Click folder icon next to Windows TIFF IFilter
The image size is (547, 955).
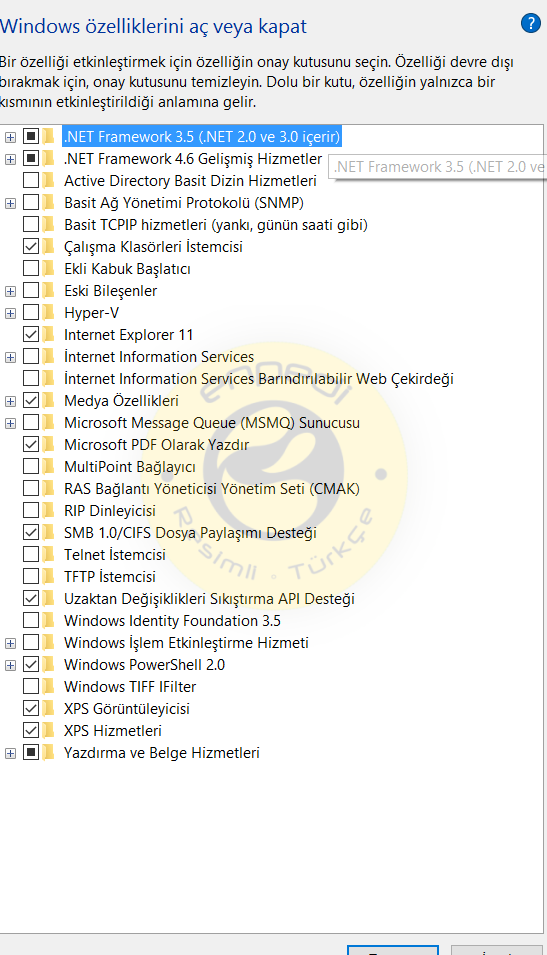(49, 686)
